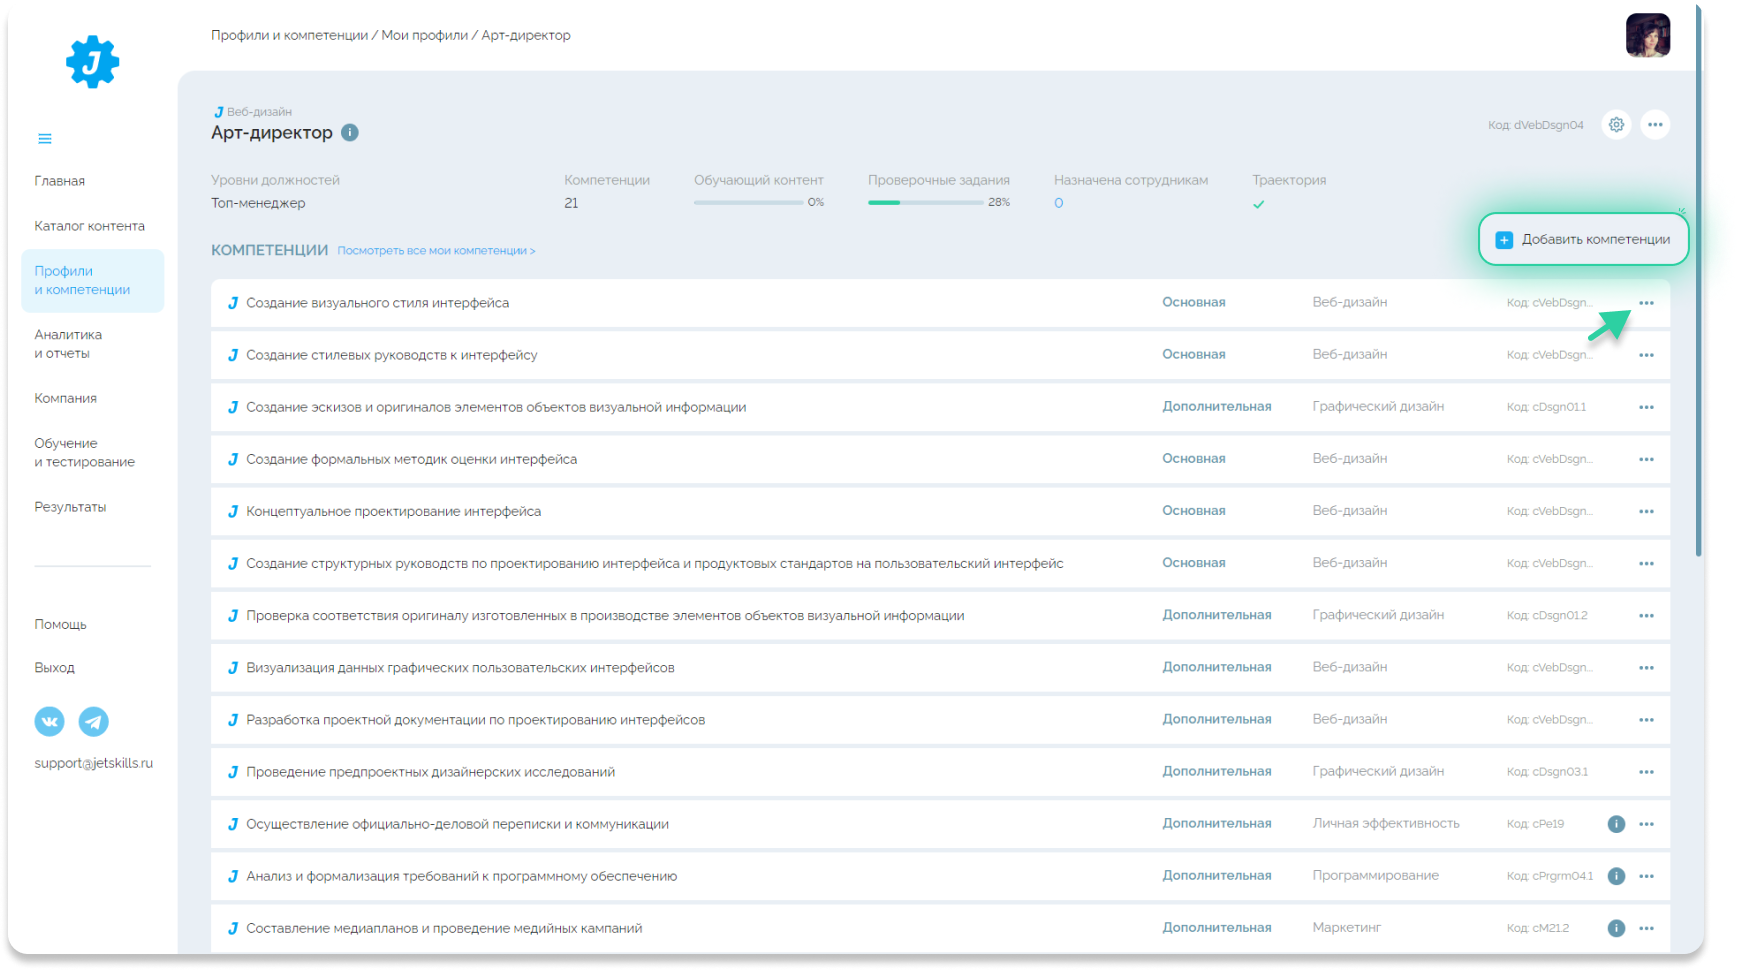This screenshot has width=1741, height=970.
Task: Click Проверочные задания progress bar
Action: [925, 203]
